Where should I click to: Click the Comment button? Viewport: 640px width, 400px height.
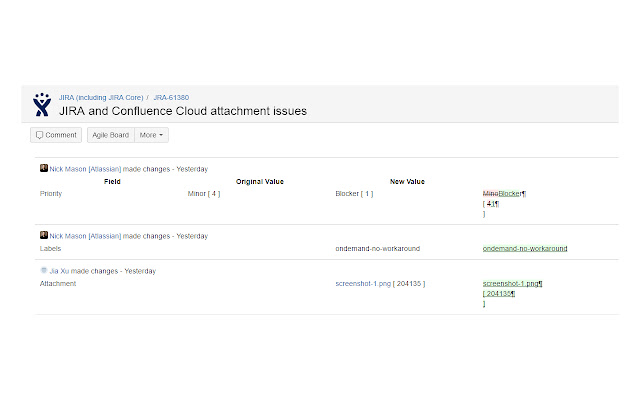(x=56, y=135)
